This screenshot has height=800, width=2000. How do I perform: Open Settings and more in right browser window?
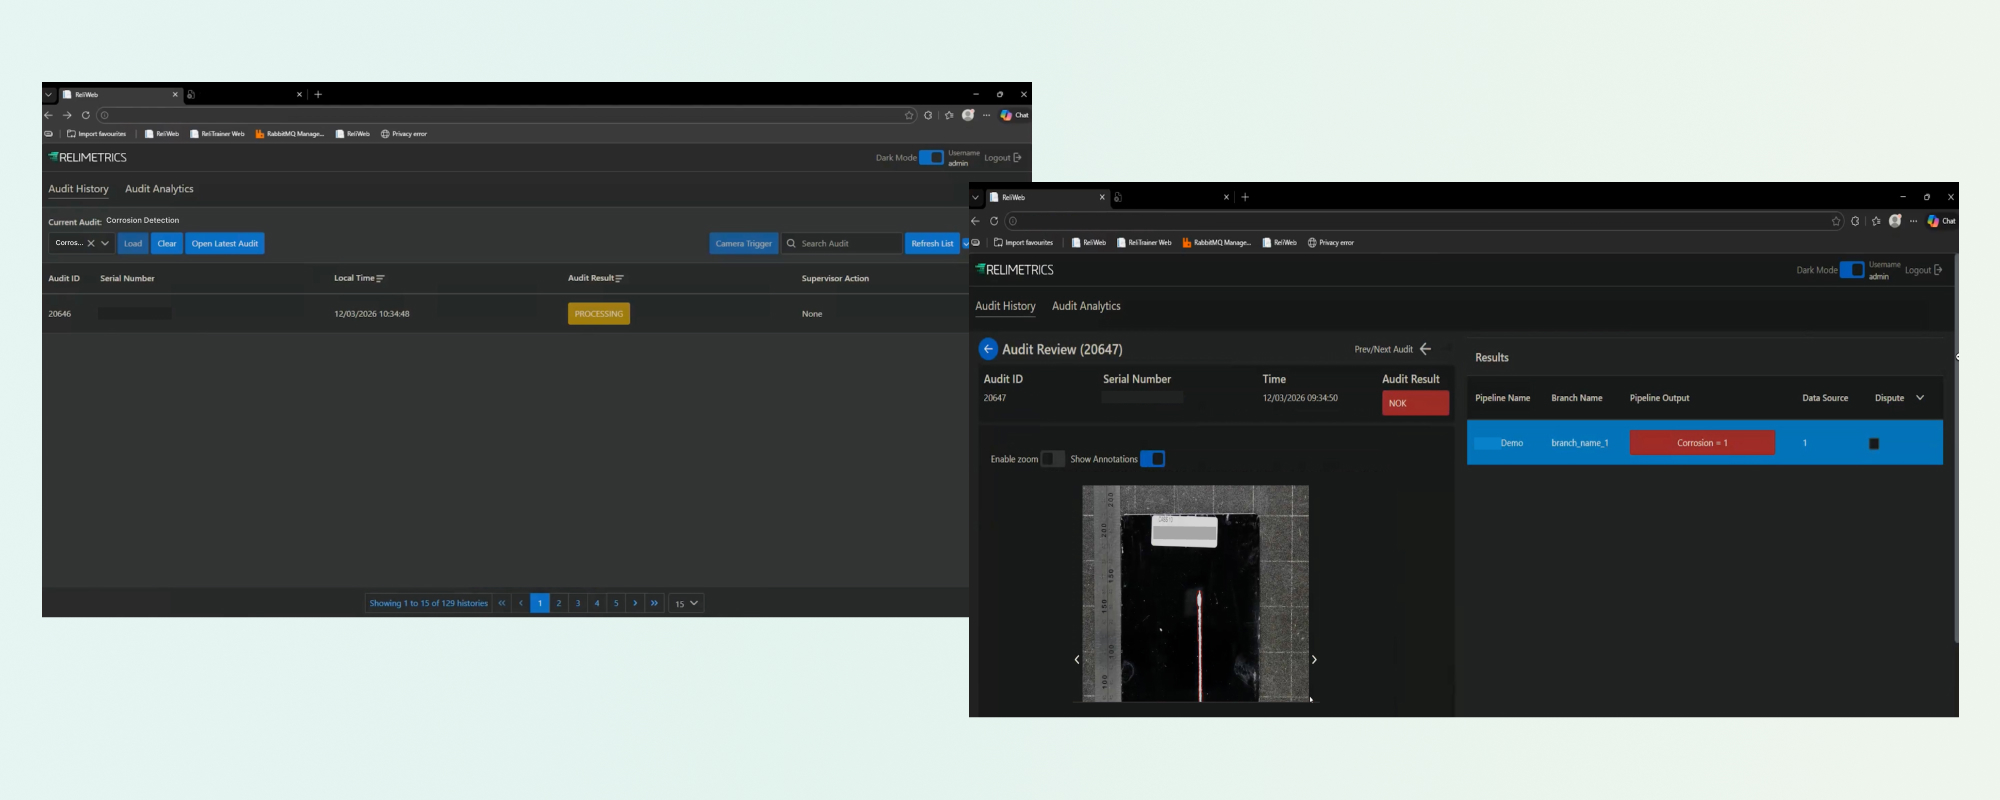click(1913, 221)
